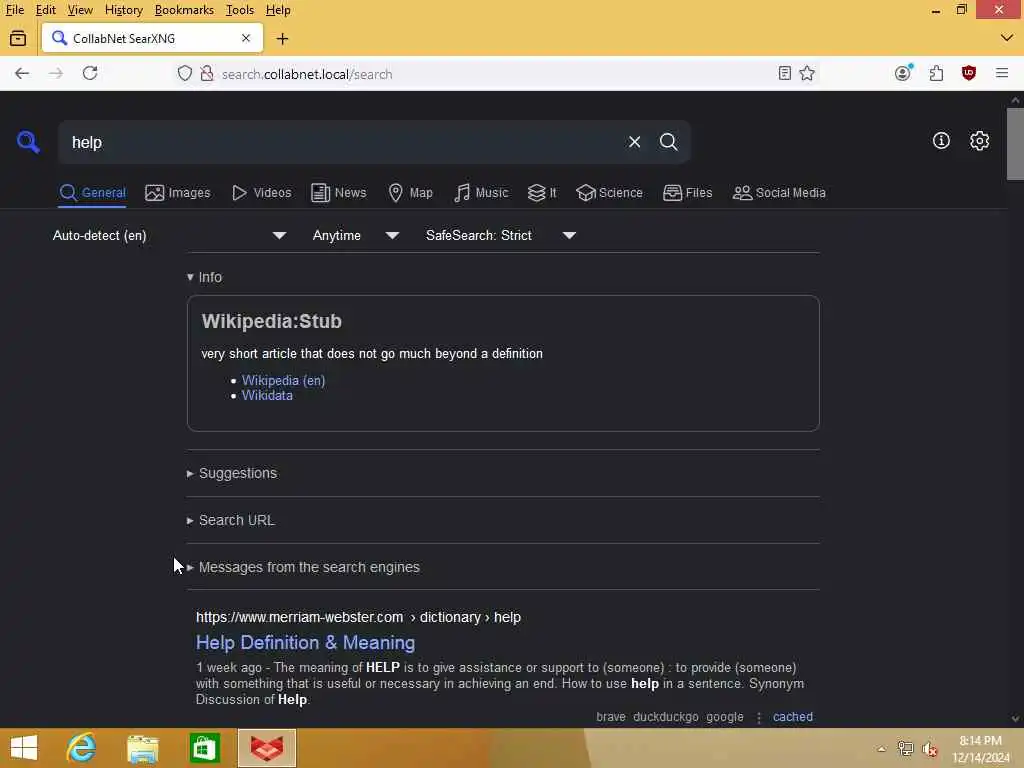The image size is (1024, 768).
Task: Select the General category tab
Action: [x=92, y=193]
